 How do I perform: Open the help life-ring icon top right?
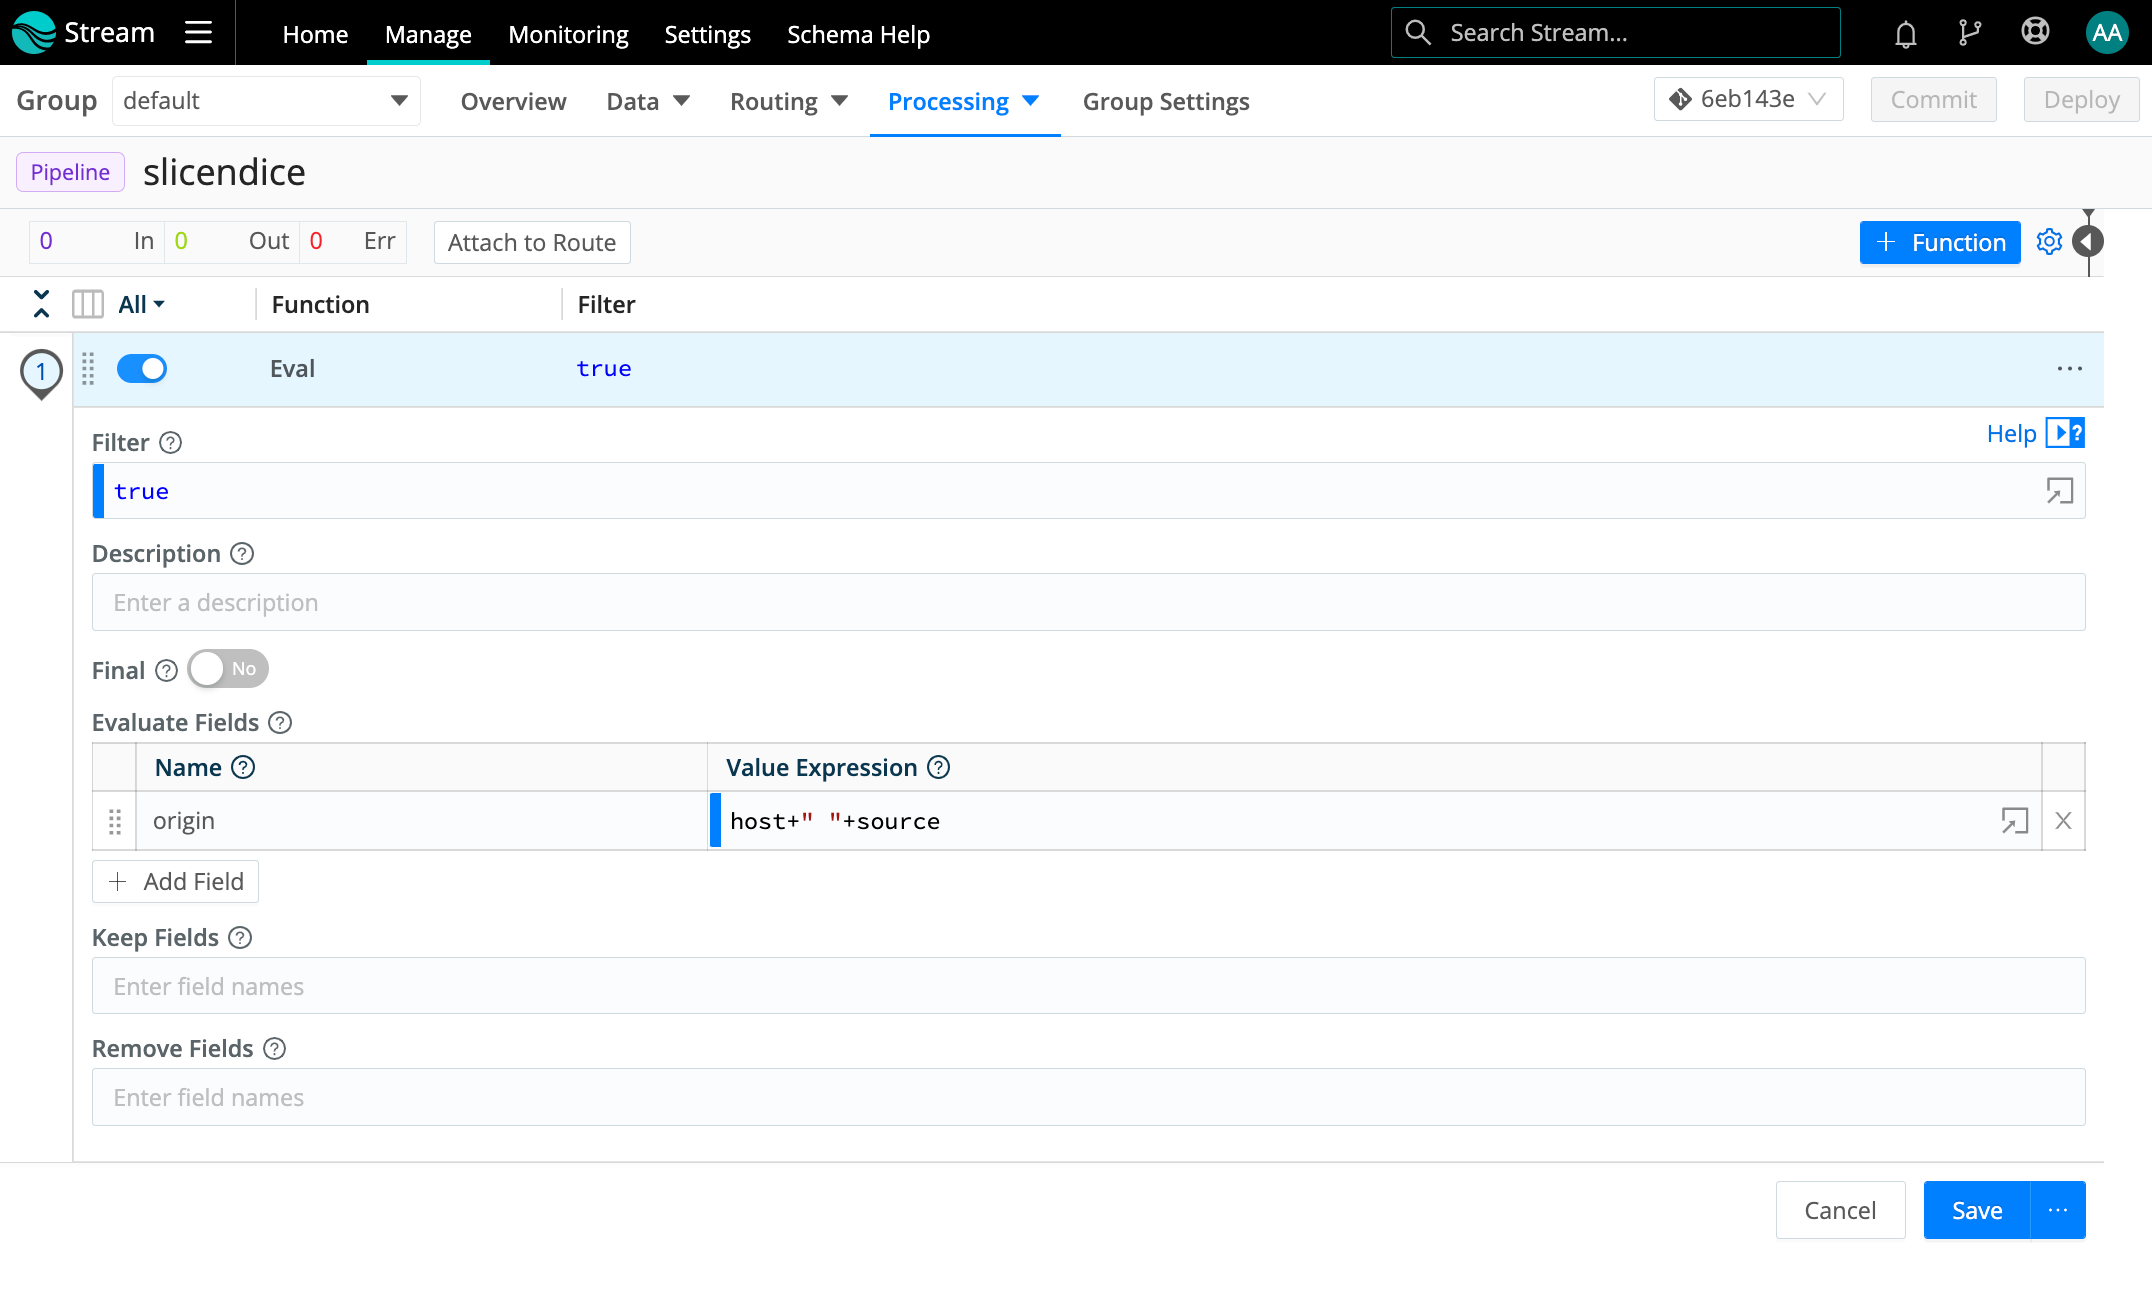[2035, 32]
